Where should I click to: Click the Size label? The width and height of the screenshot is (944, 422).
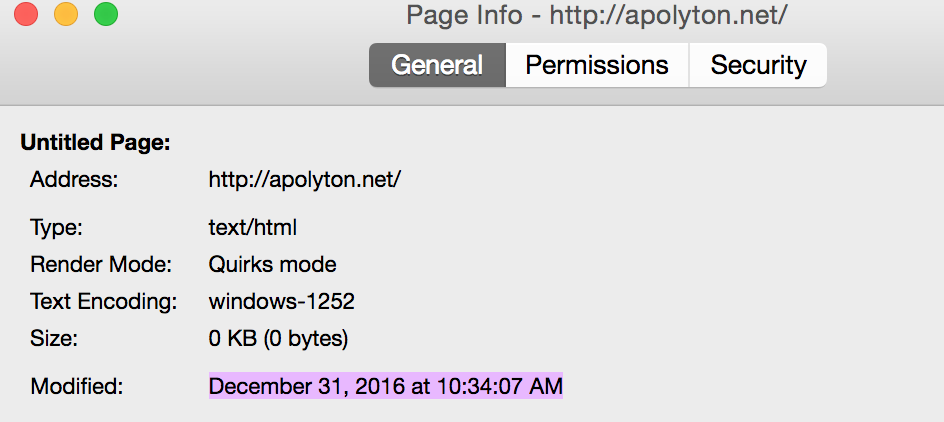coord(53,338)
